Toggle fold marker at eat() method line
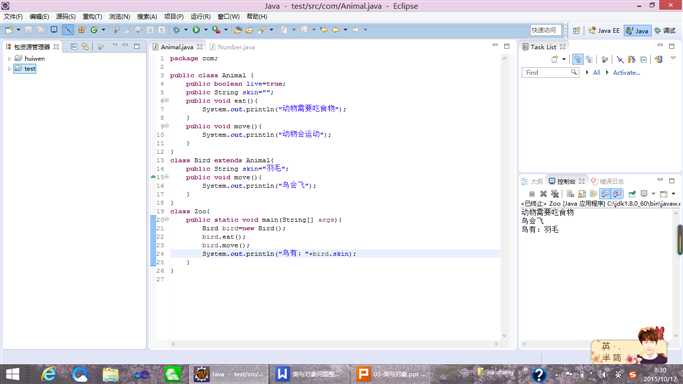The width and height of the screenshot is (683, 384). [x=166, y=101]
